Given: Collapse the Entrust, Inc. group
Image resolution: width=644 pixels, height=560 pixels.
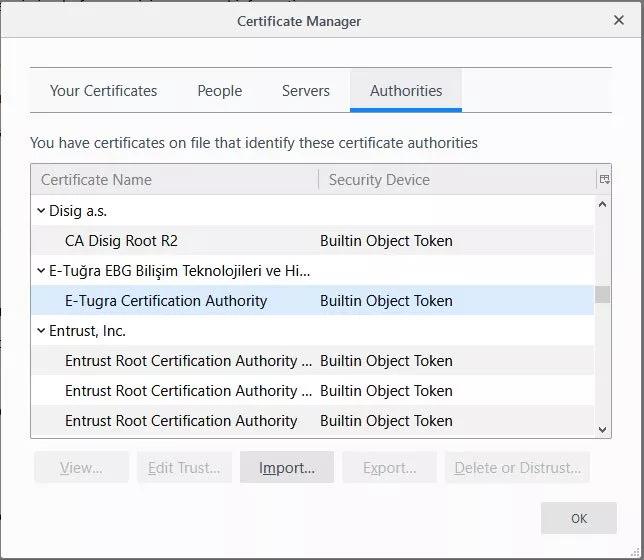Looking at the screenshot, I should 41,331.
